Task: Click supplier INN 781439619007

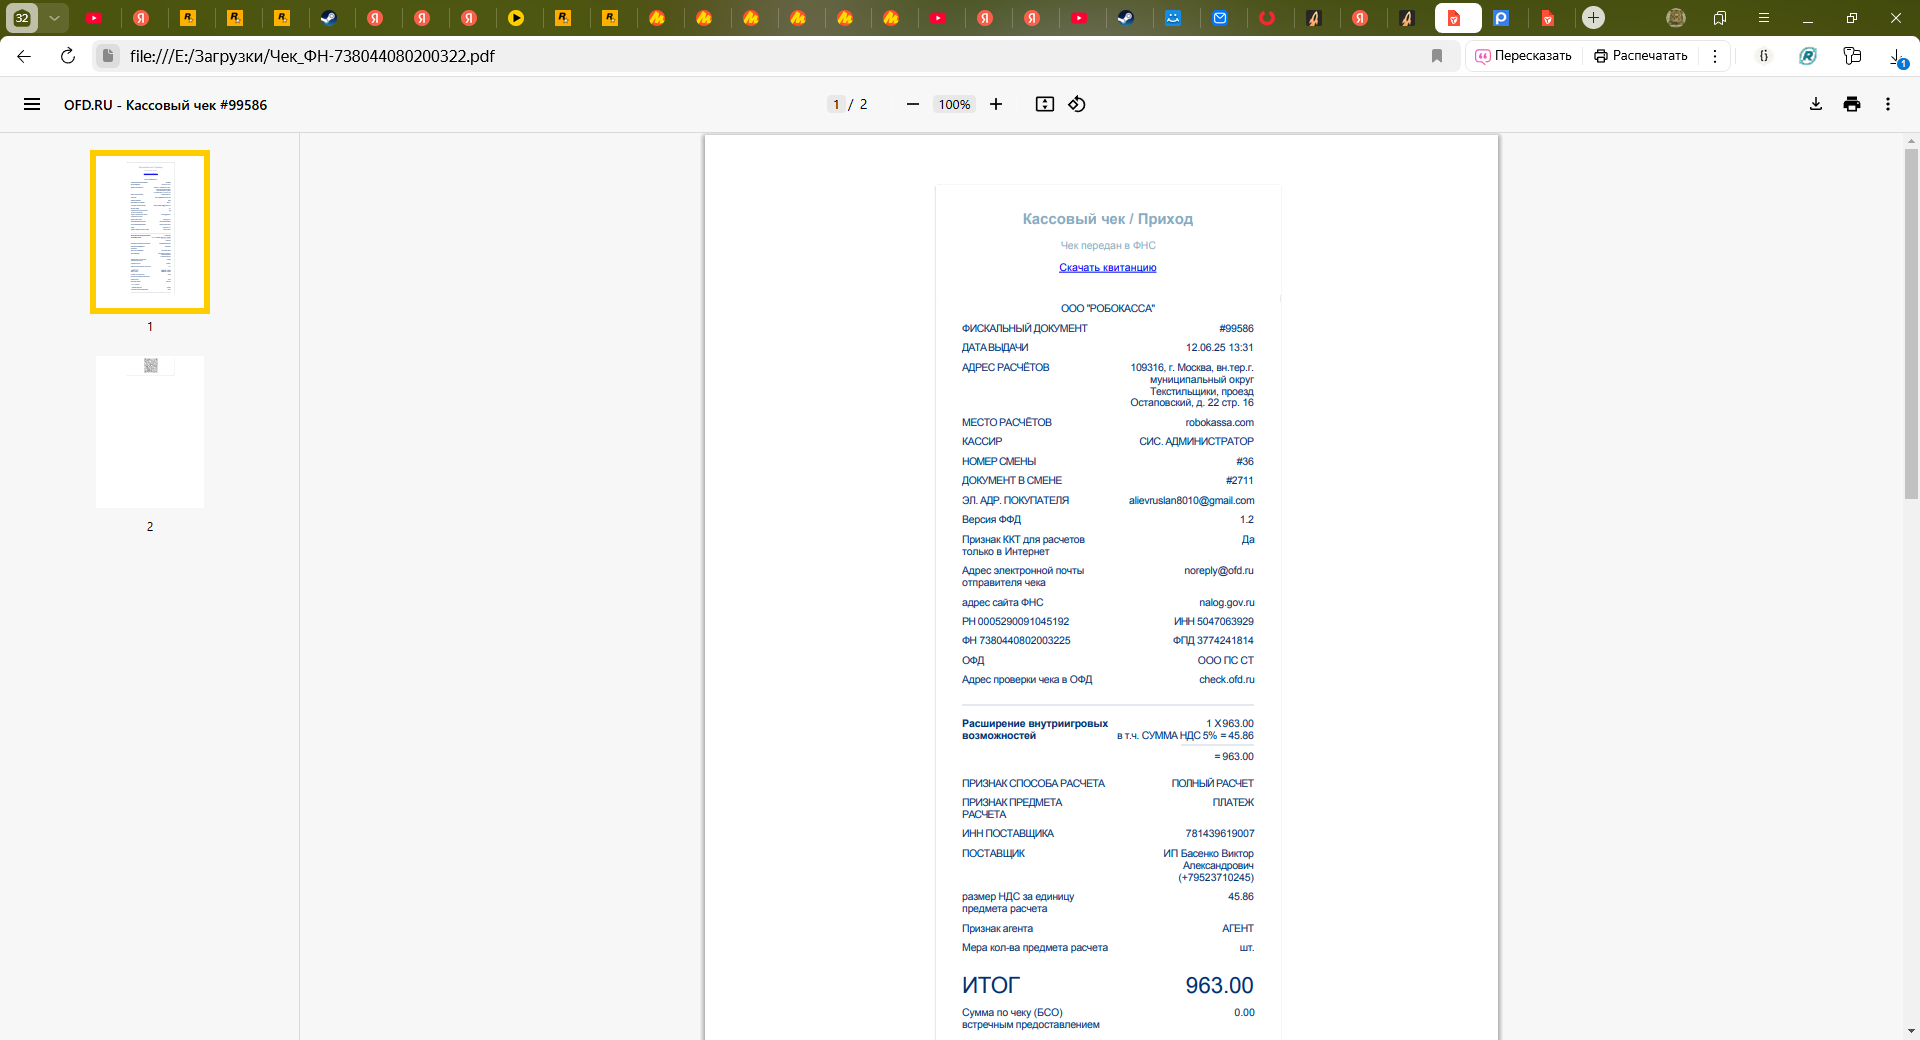Action: pos(1219,834)
